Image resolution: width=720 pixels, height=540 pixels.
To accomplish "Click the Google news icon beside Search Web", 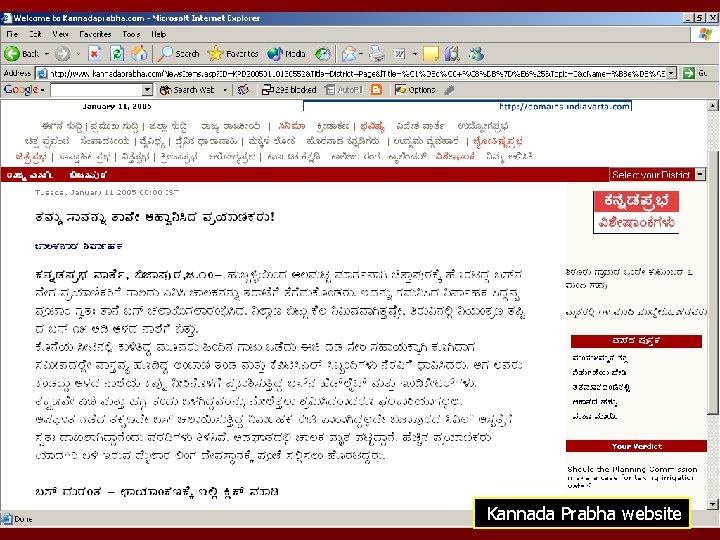I will pyautogui.click(x=243, y=90).
